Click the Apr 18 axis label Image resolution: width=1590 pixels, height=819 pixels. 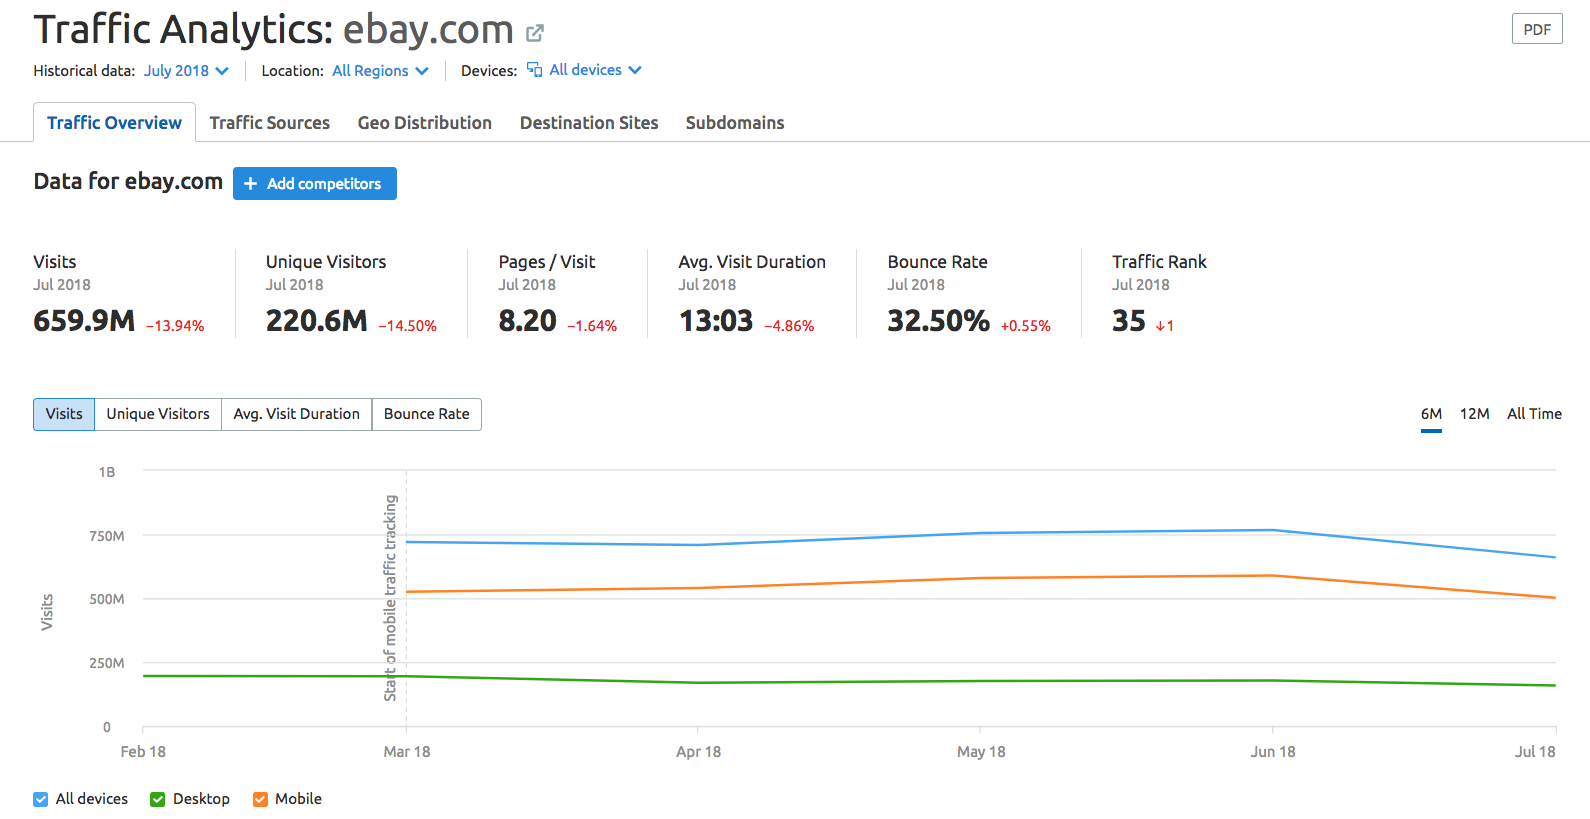pyautogui.click(x=698, y=752)
